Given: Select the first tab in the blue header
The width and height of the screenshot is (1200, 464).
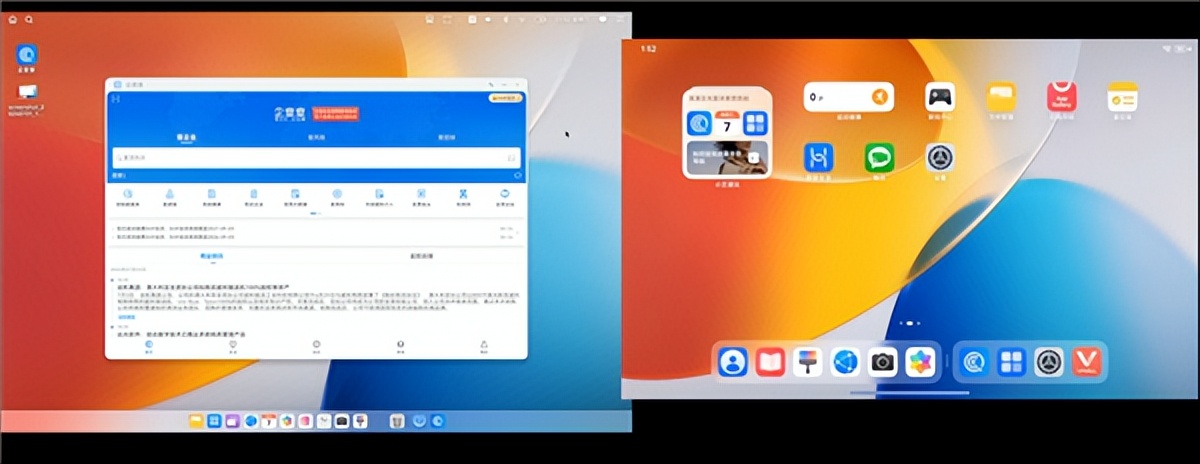Looking at the screenshot, I should coord(186,137).
